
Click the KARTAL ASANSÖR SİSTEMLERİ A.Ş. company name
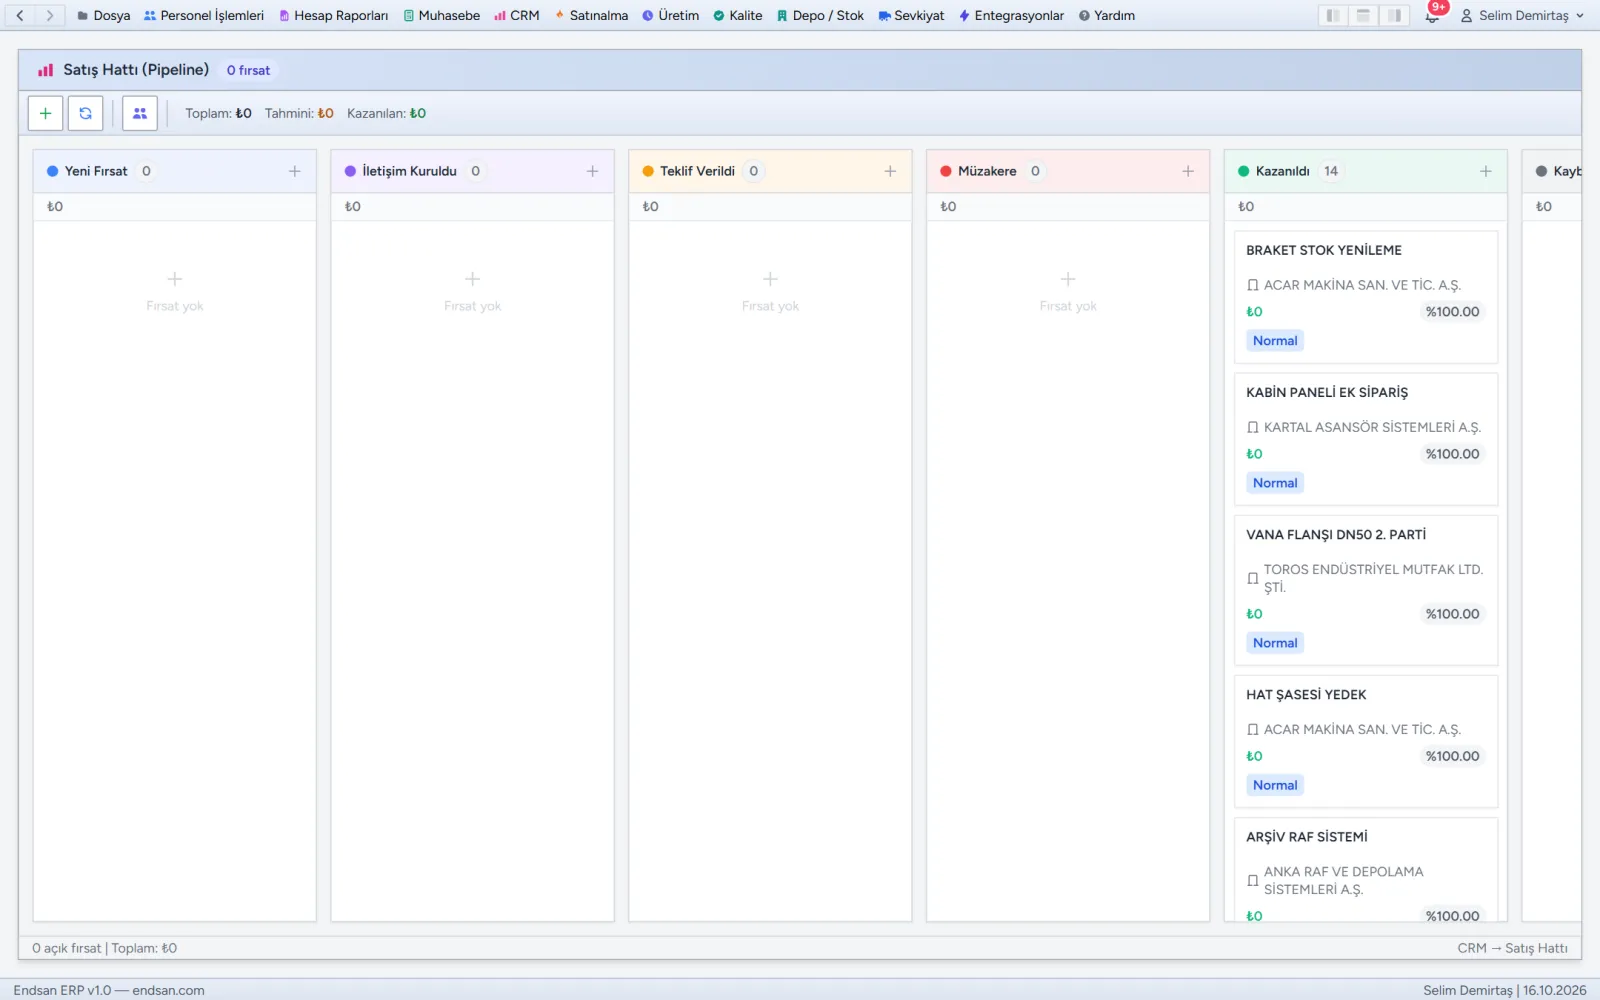pos(1372,427)
